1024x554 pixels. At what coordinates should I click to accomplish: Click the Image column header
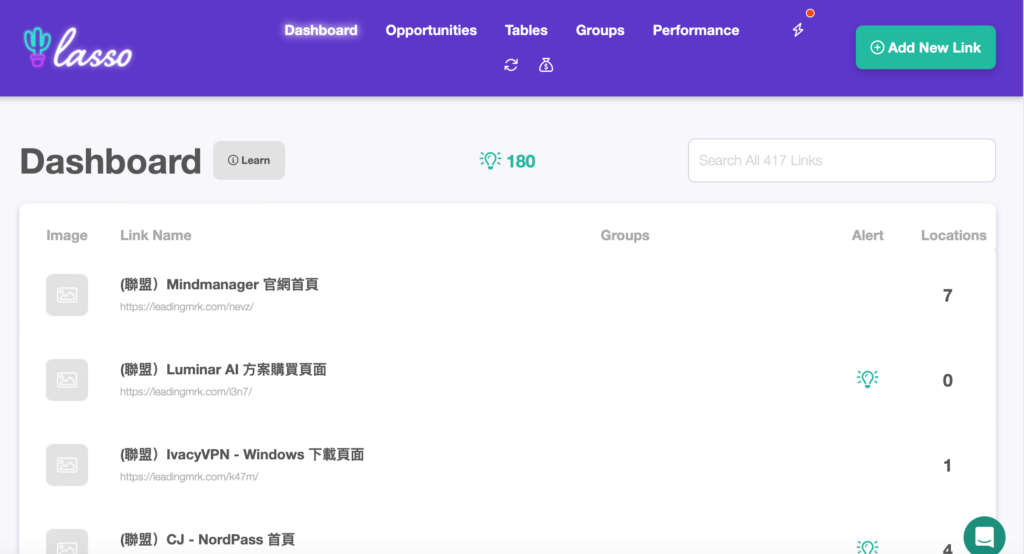67,235
